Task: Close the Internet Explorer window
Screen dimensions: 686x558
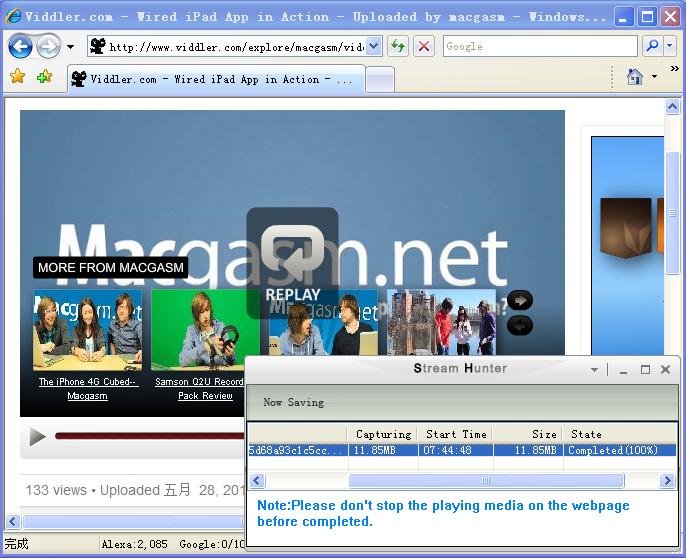Action: (670, 17)
